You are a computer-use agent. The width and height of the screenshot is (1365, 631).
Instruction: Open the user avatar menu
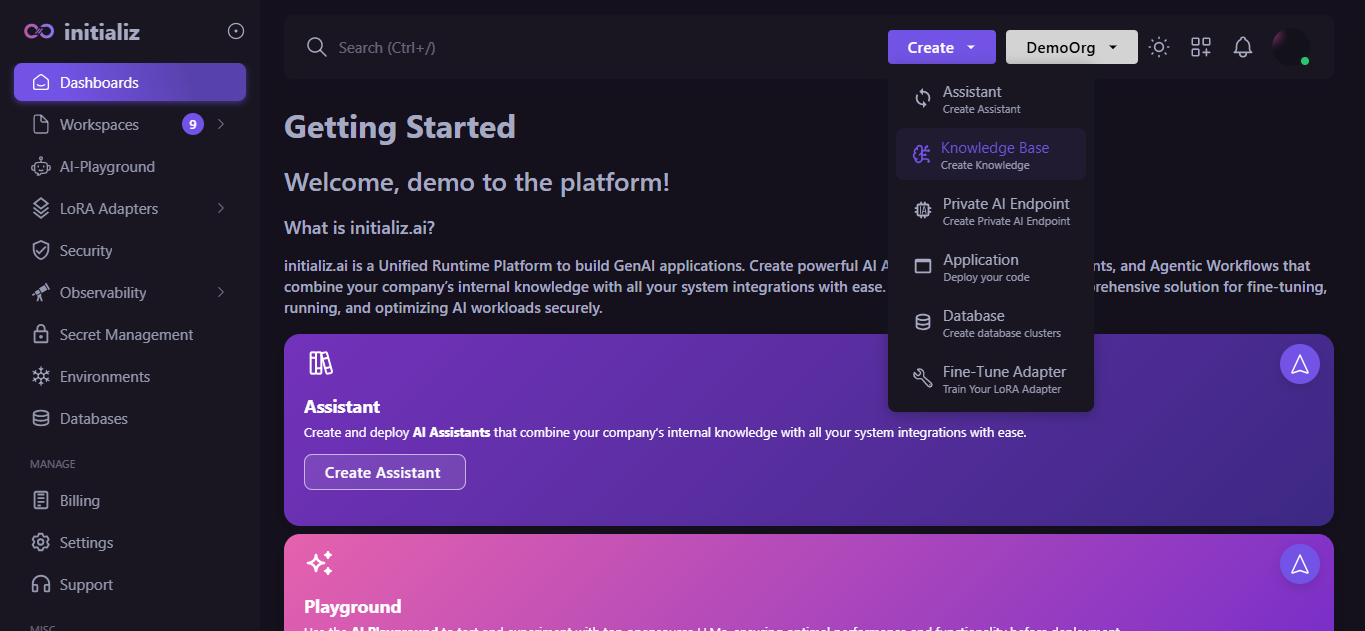click(x=1291, y=47)
